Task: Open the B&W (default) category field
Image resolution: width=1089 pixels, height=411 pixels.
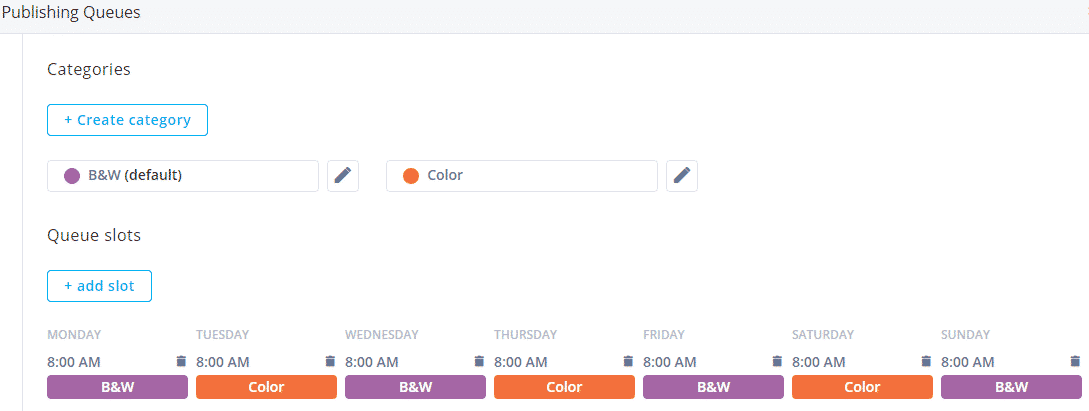Action: click(x=183, y=176)
